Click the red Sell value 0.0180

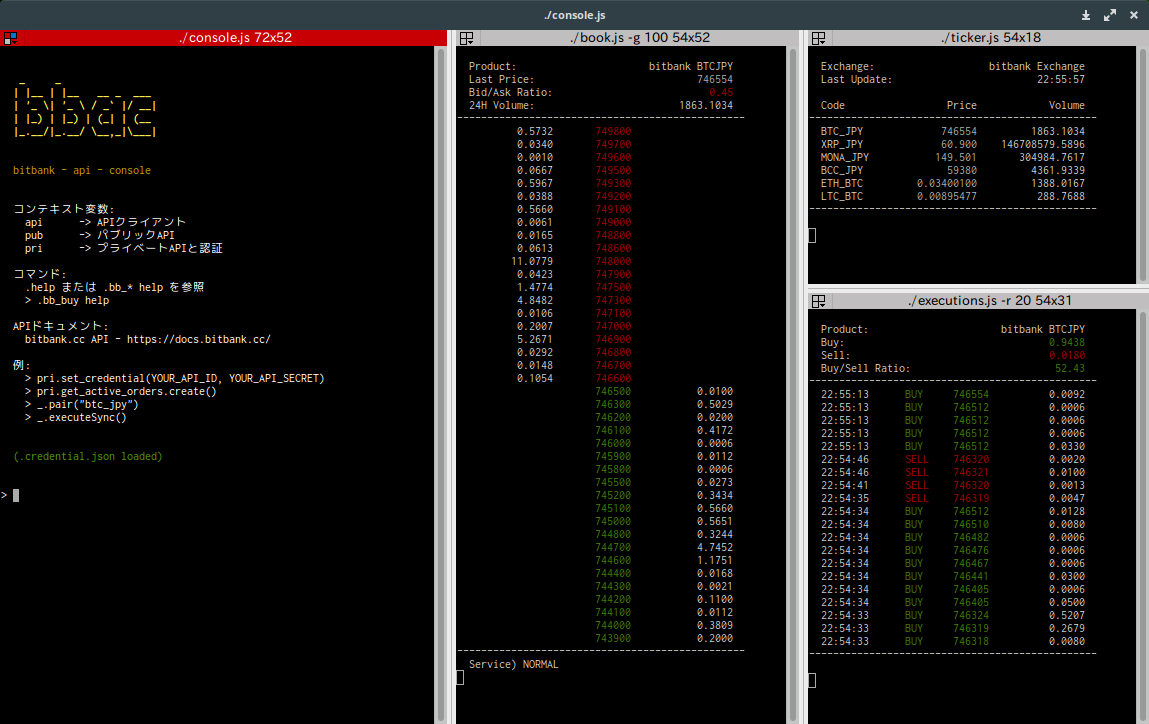(x=1067, y=355)
